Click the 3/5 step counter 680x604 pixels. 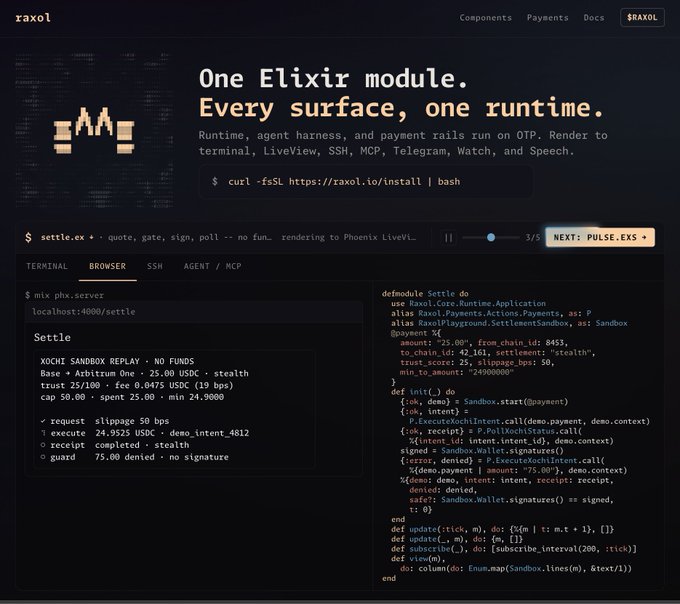pos(533,237)
